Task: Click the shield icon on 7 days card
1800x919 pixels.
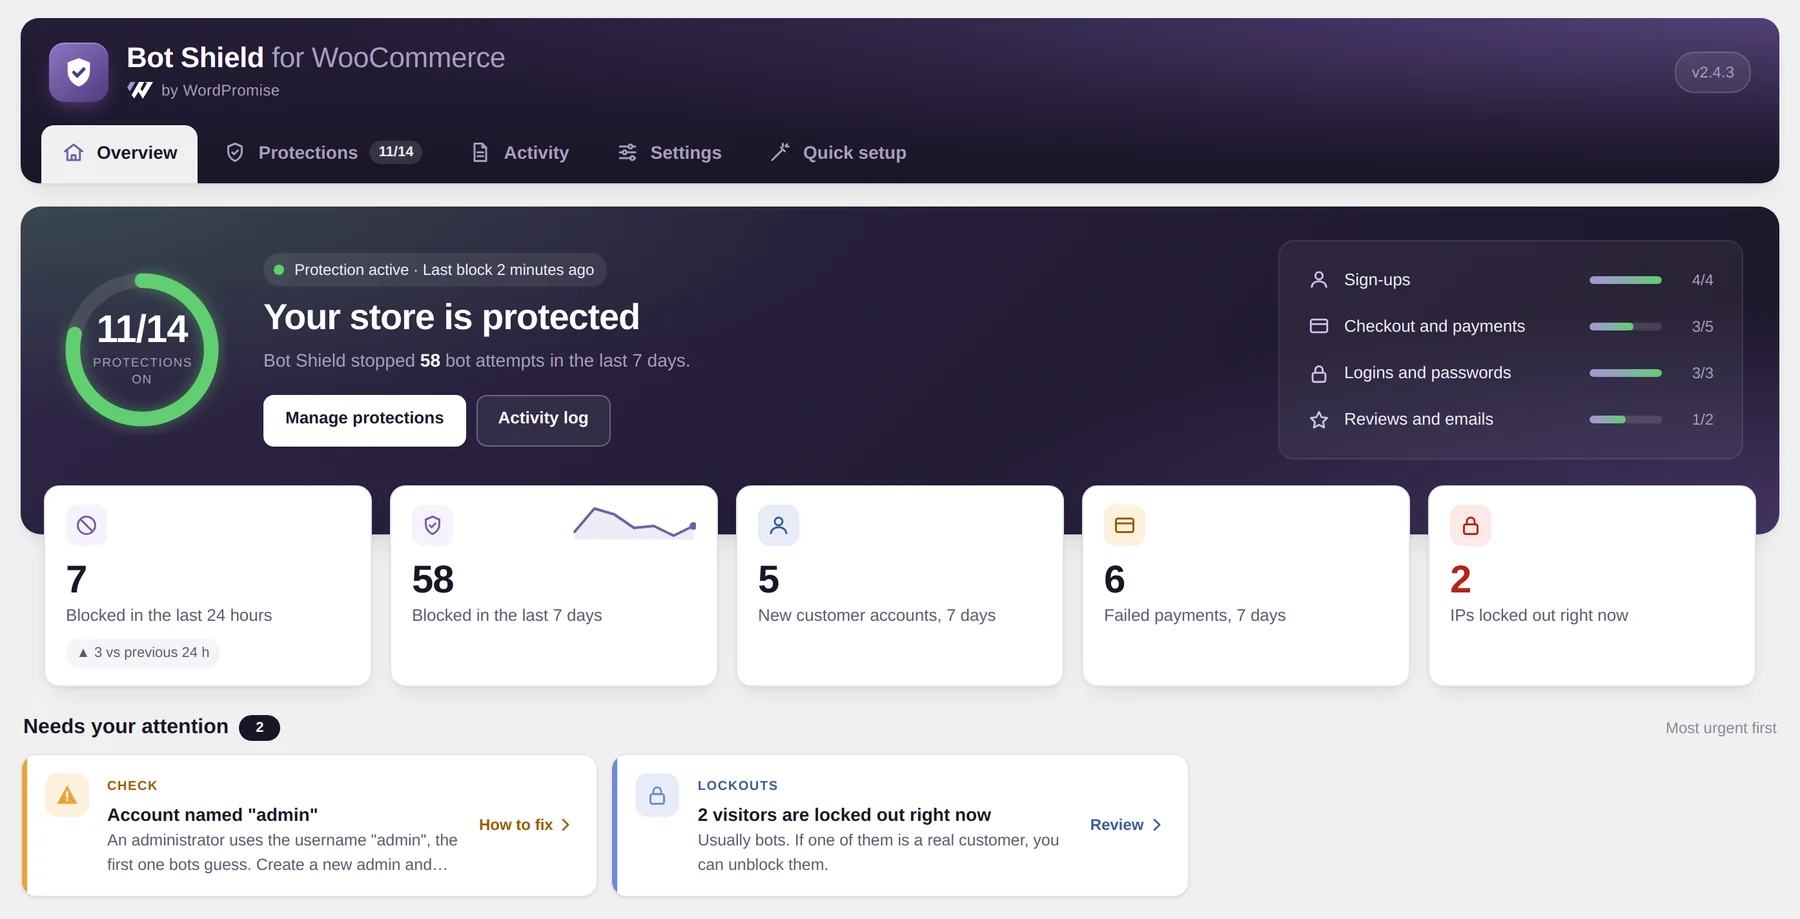Action: tap(433, 525)
